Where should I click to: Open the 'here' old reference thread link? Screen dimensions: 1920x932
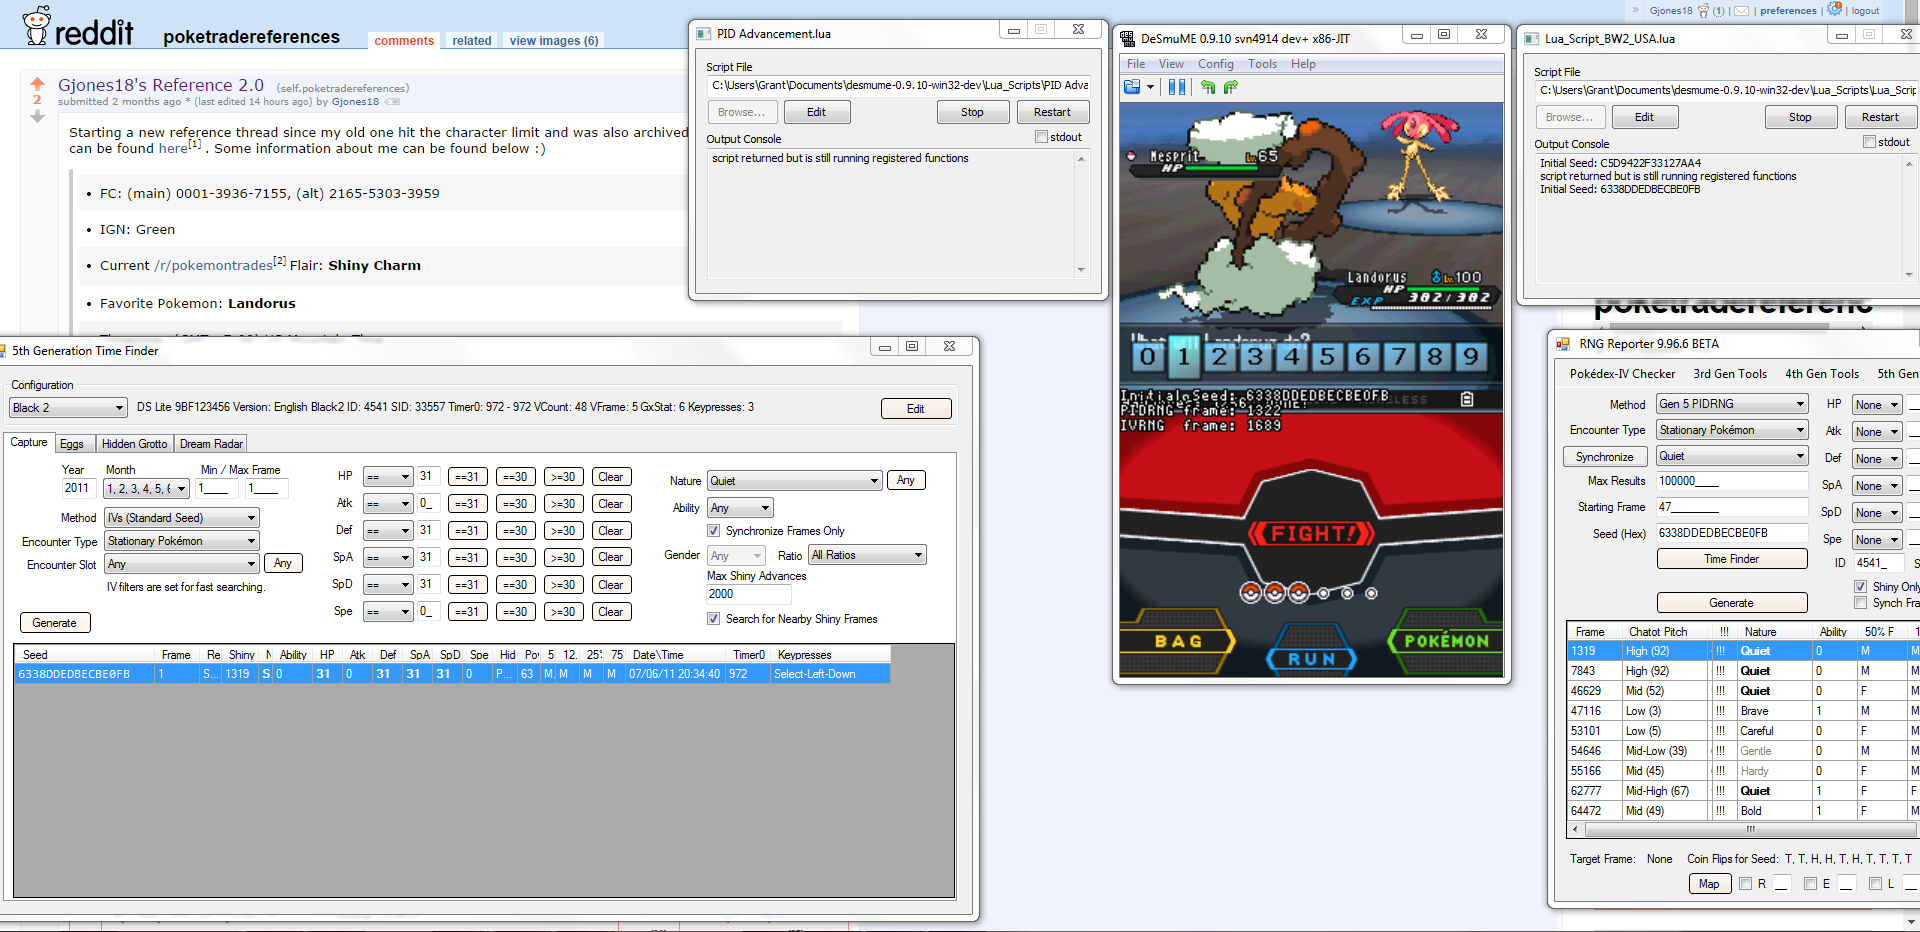173,149
